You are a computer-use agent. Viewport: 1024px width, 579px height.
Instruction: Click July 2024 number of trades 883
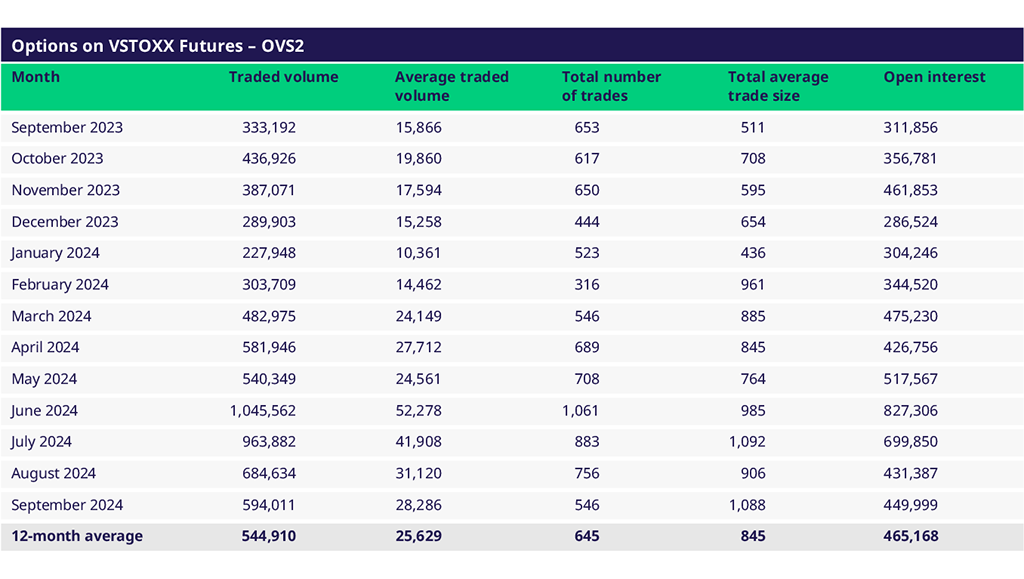tap(587, 442)
